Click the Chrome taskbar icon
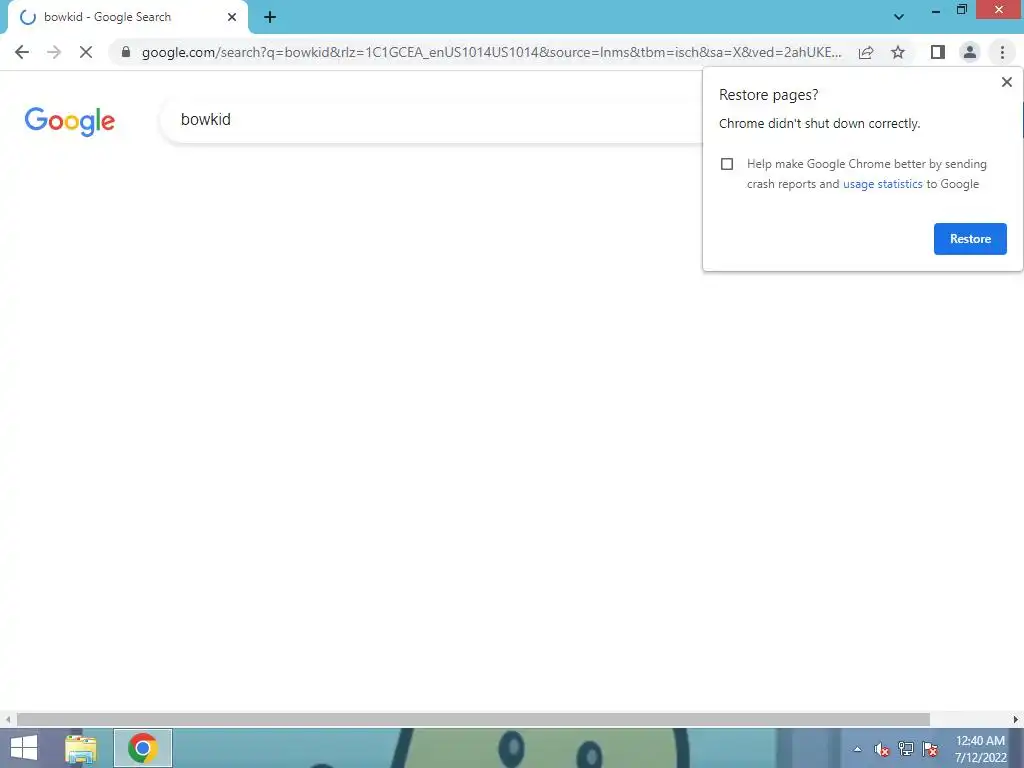The width and height of the screenshot is (1024, 768). (x=143, y=748)
